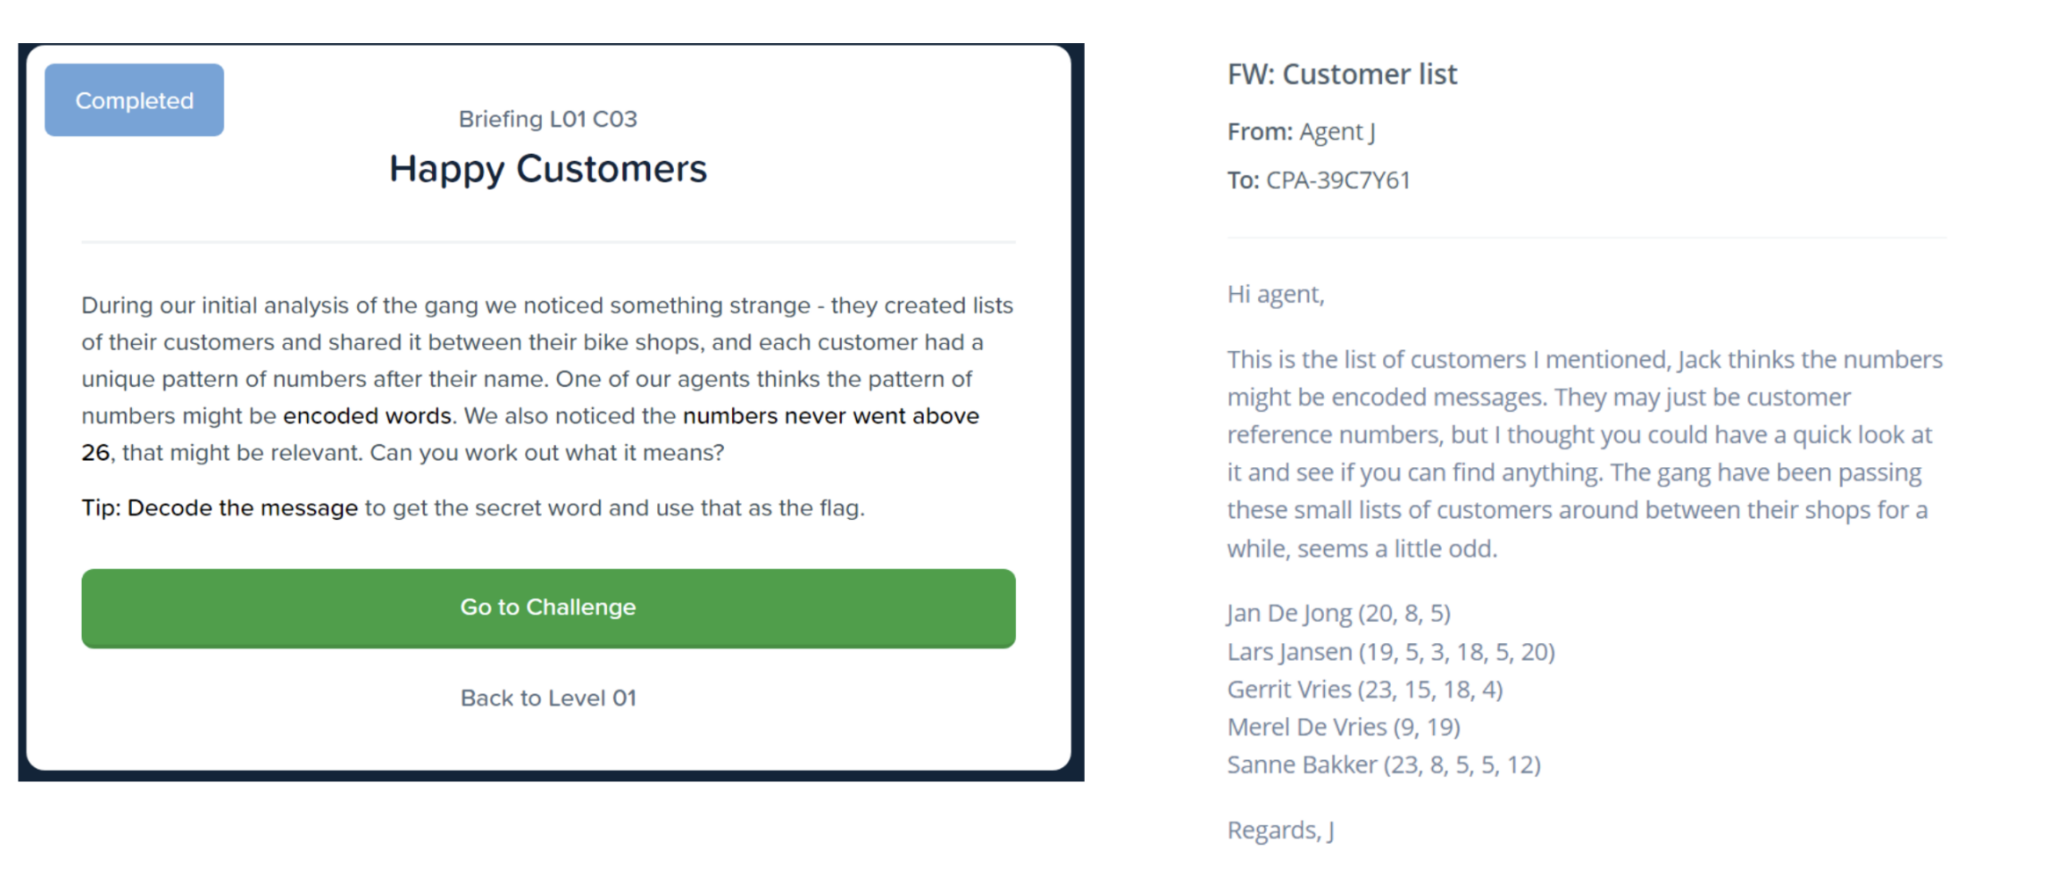This screenshot has height=892, width=2048.
Task: Click the Merel De Vries customer entry
Action: [1343, 727]
